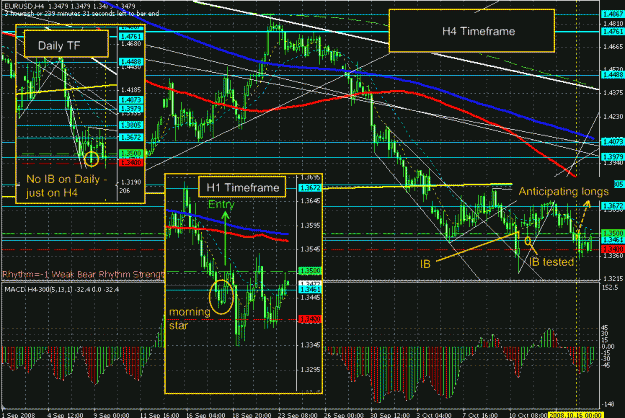This screenshot has height=418, width=625.
Task: Click the cyan 1.3979 tag in Daily inset
Action: [131, 109]
